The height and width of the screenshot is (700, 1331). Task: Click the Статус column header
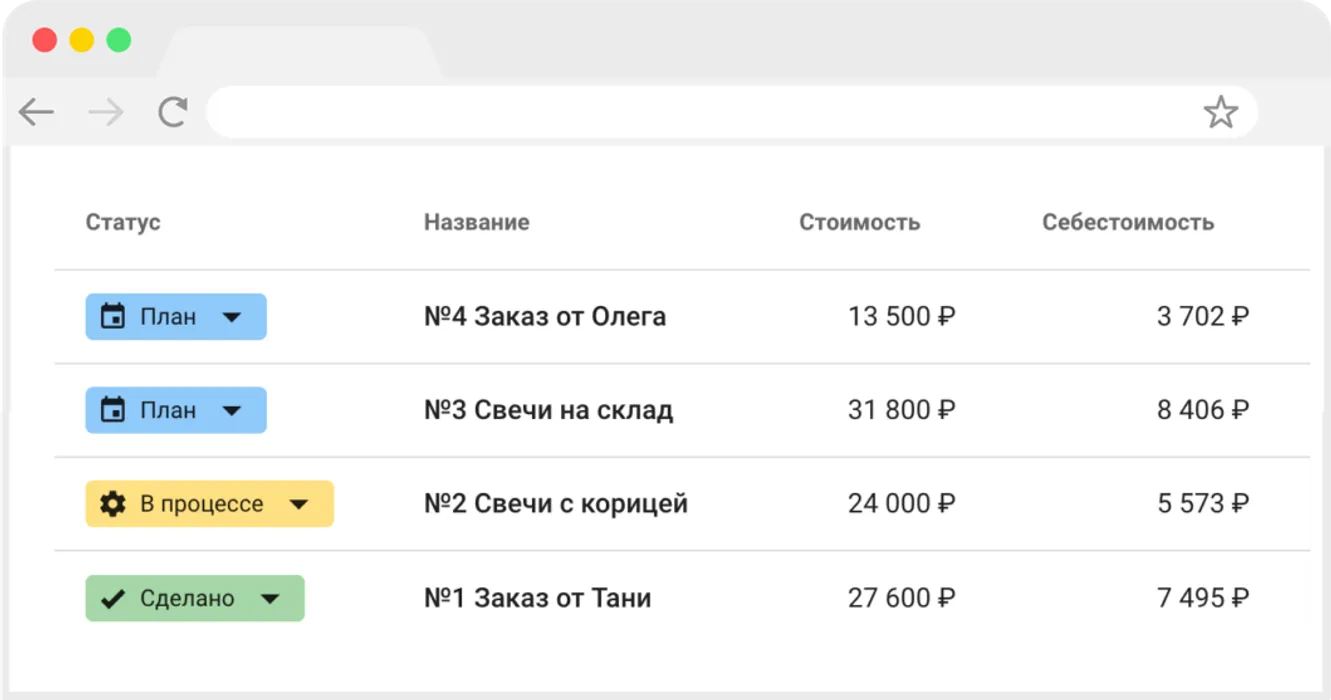point(123,222)
